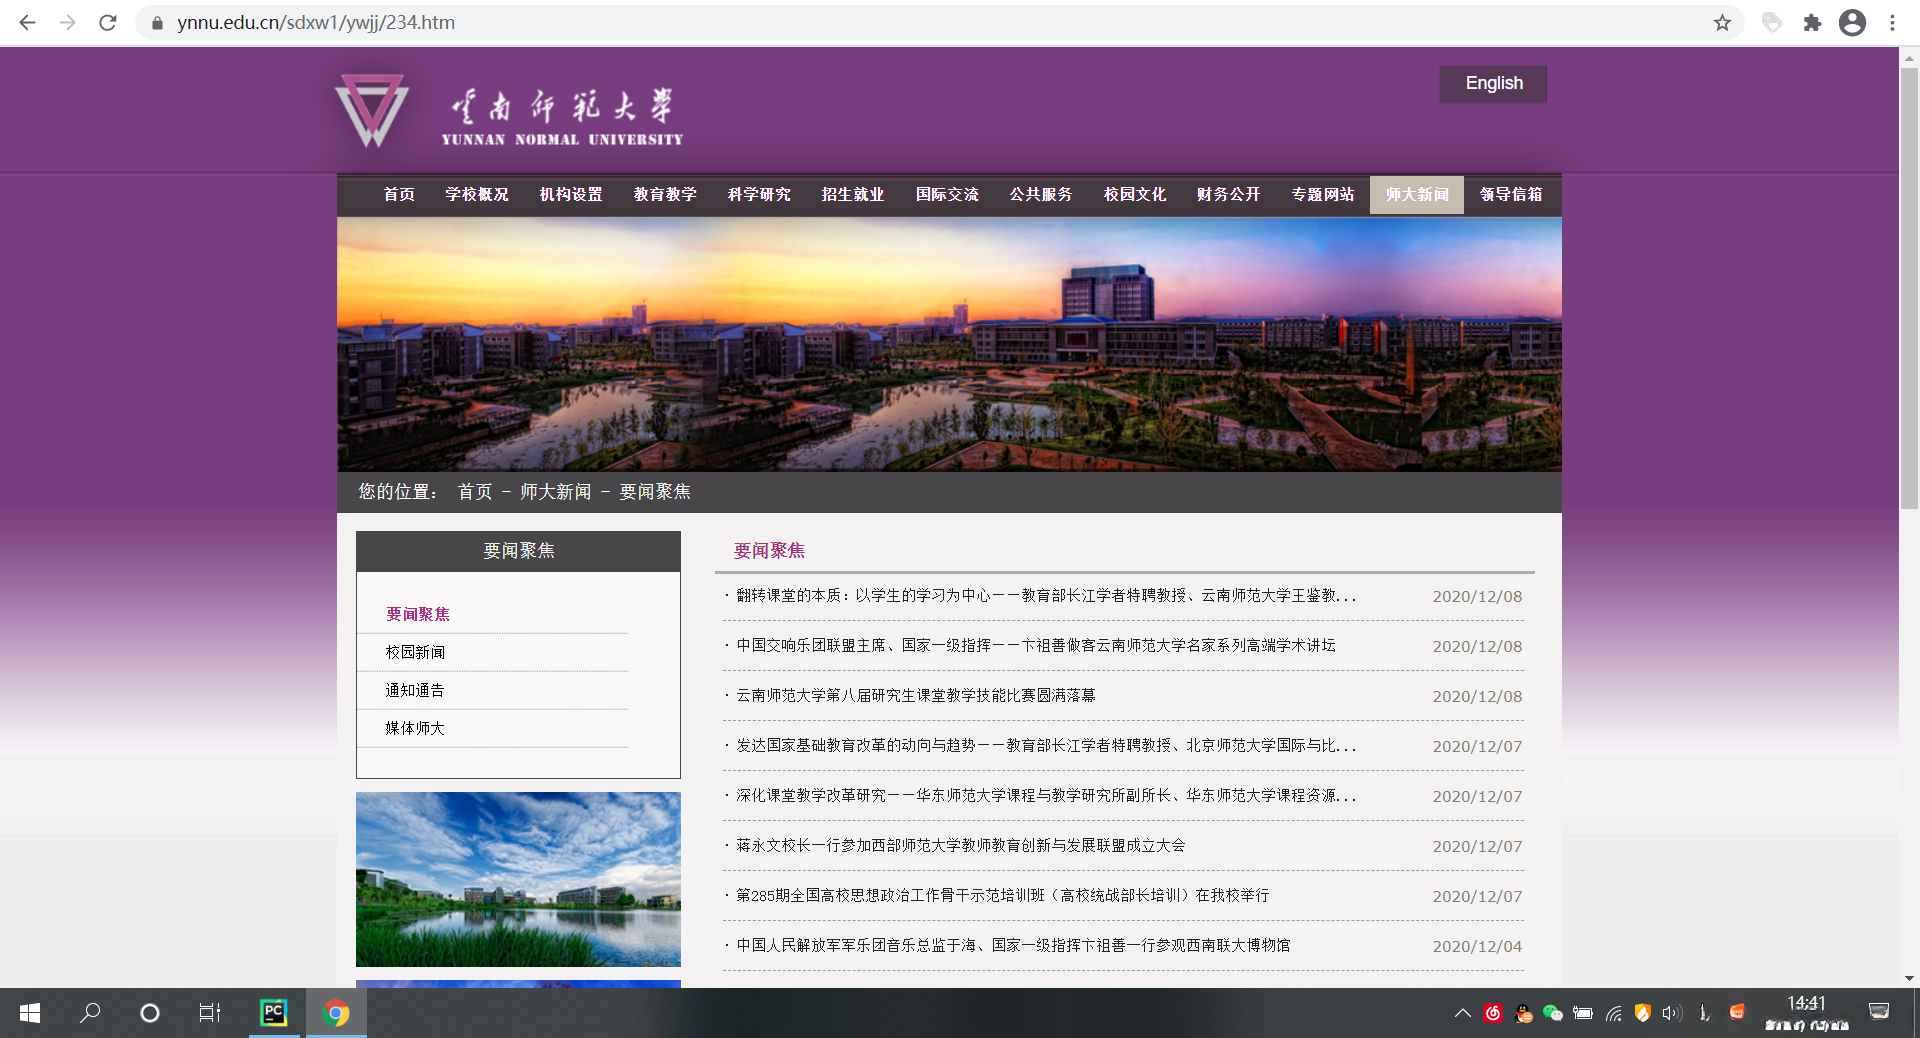Open the Chrome three-dot menu
This screenshot has height=1038, width=1920.
click(x=1892, y=22)
